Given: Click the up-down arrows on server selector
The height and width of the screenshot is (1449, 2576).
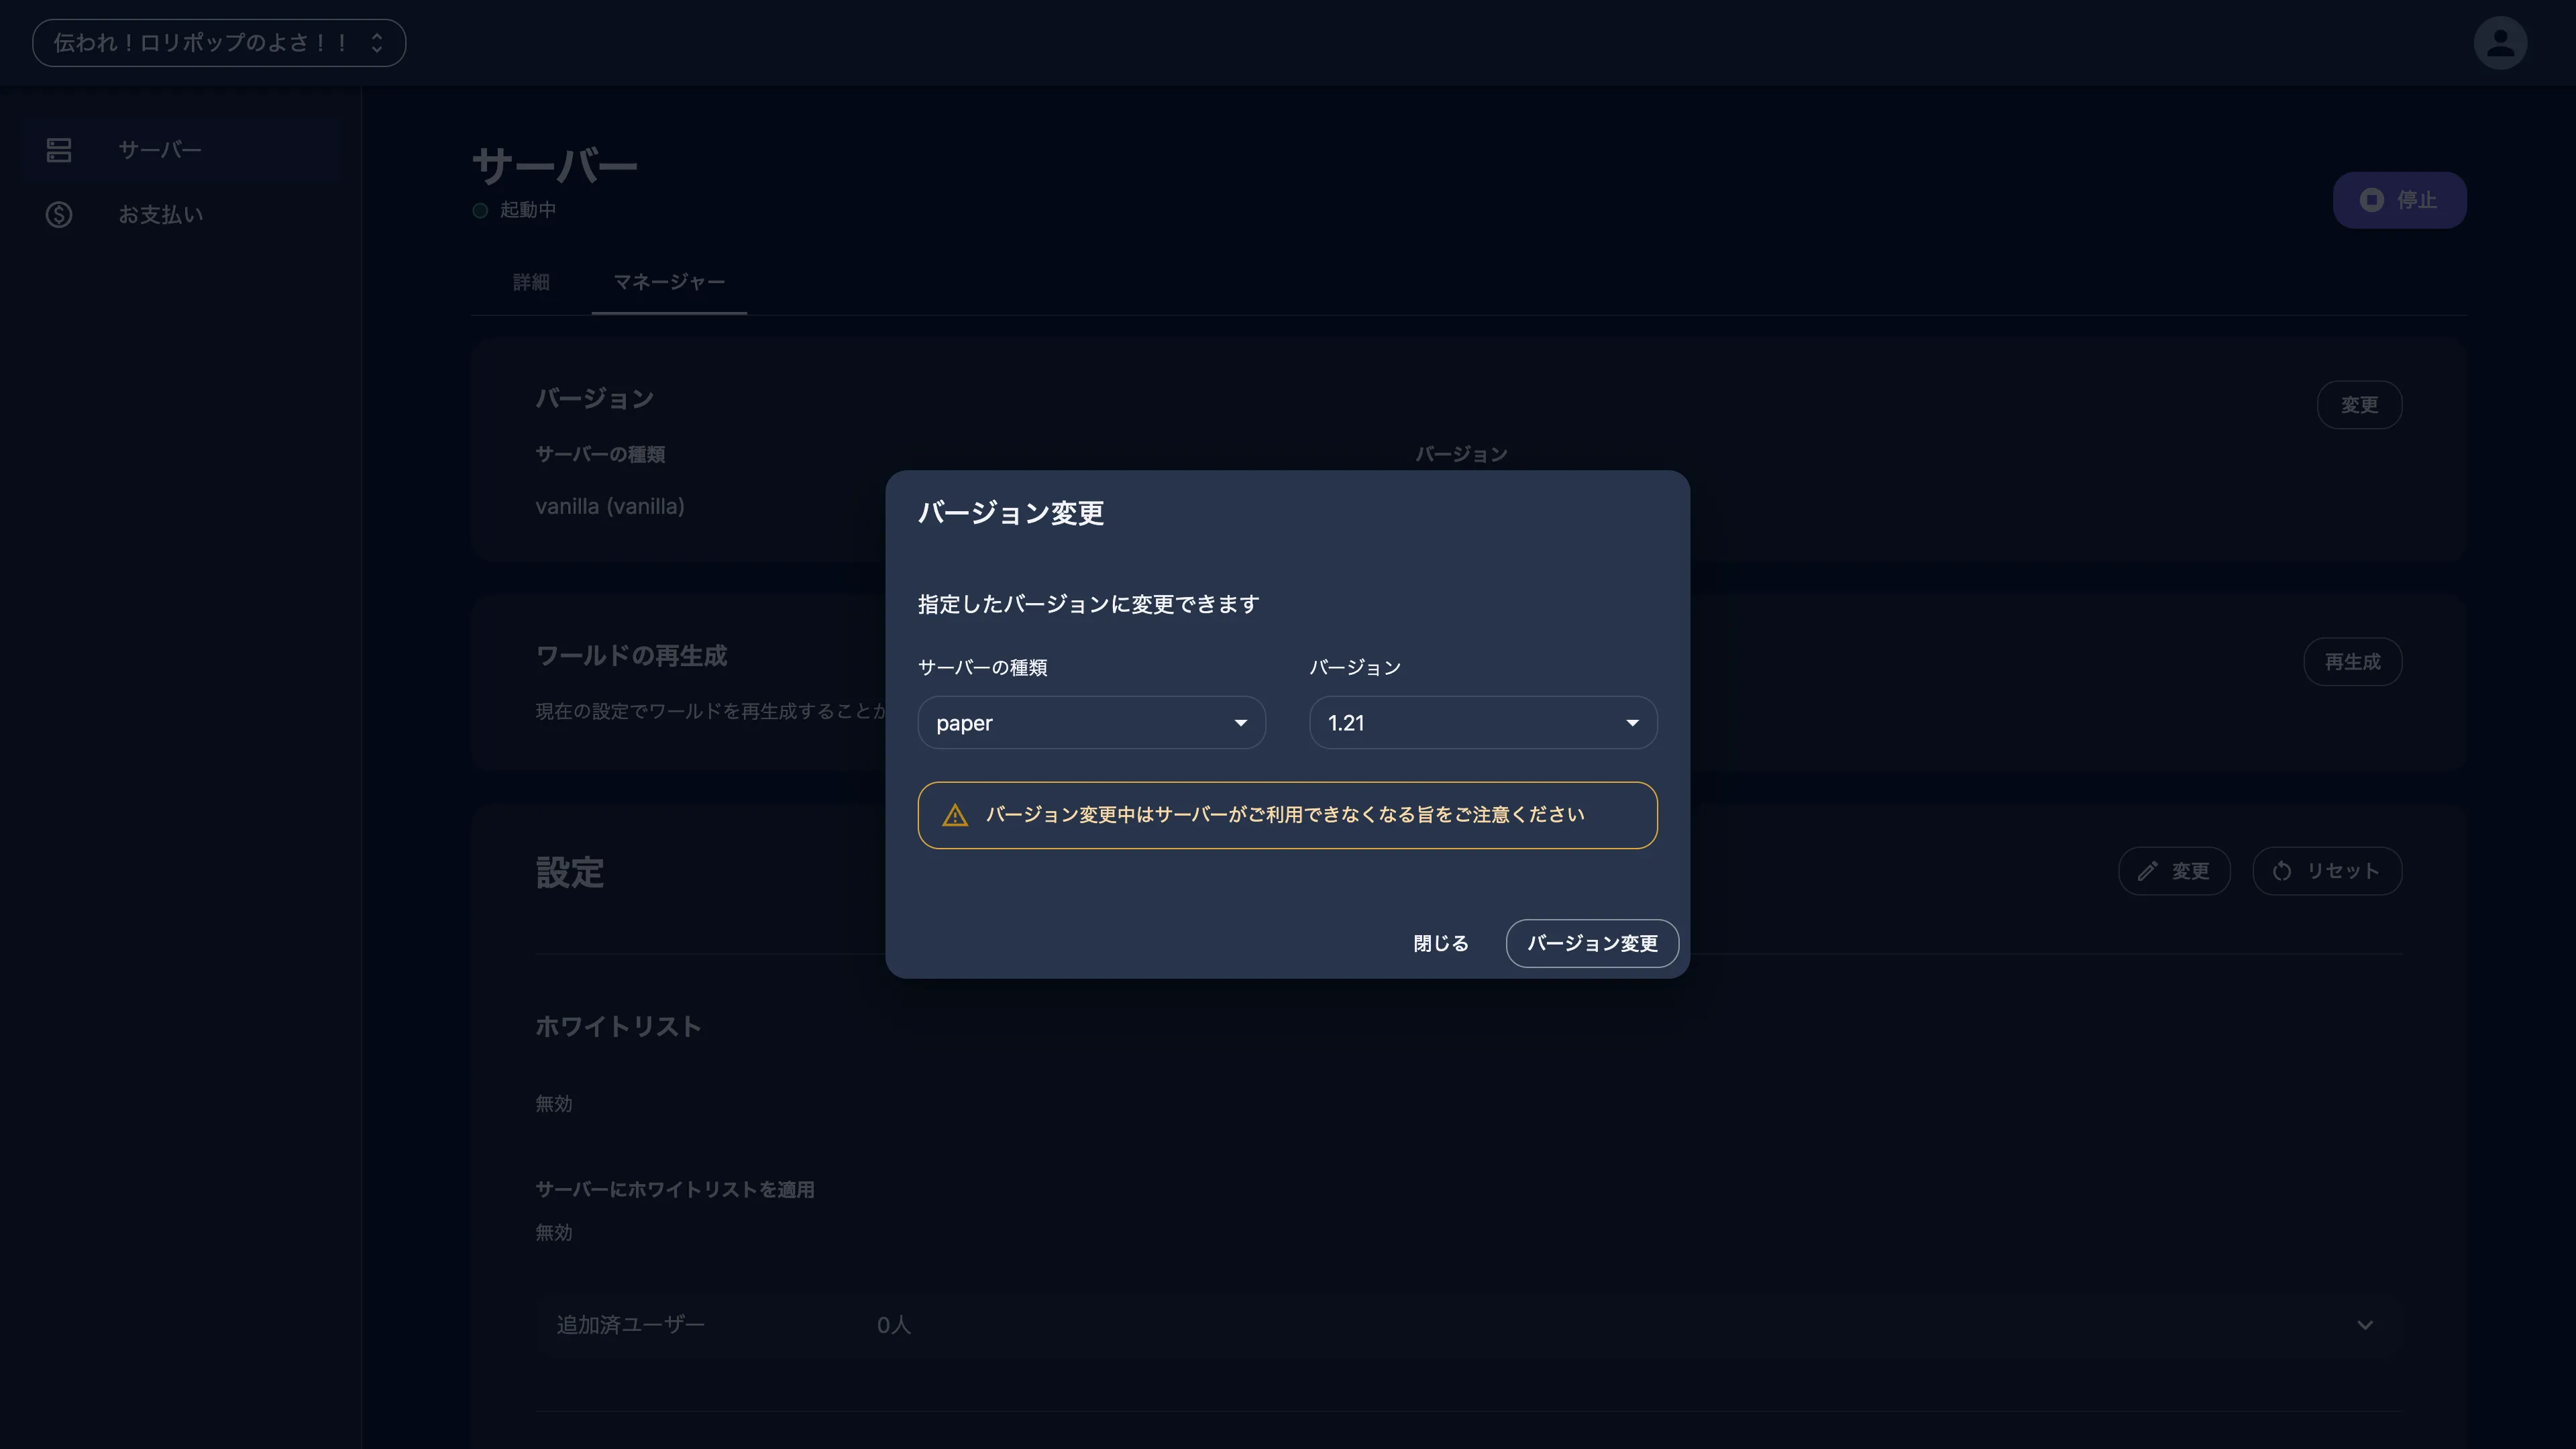Looking at the screenshot, I should (377, 43).
